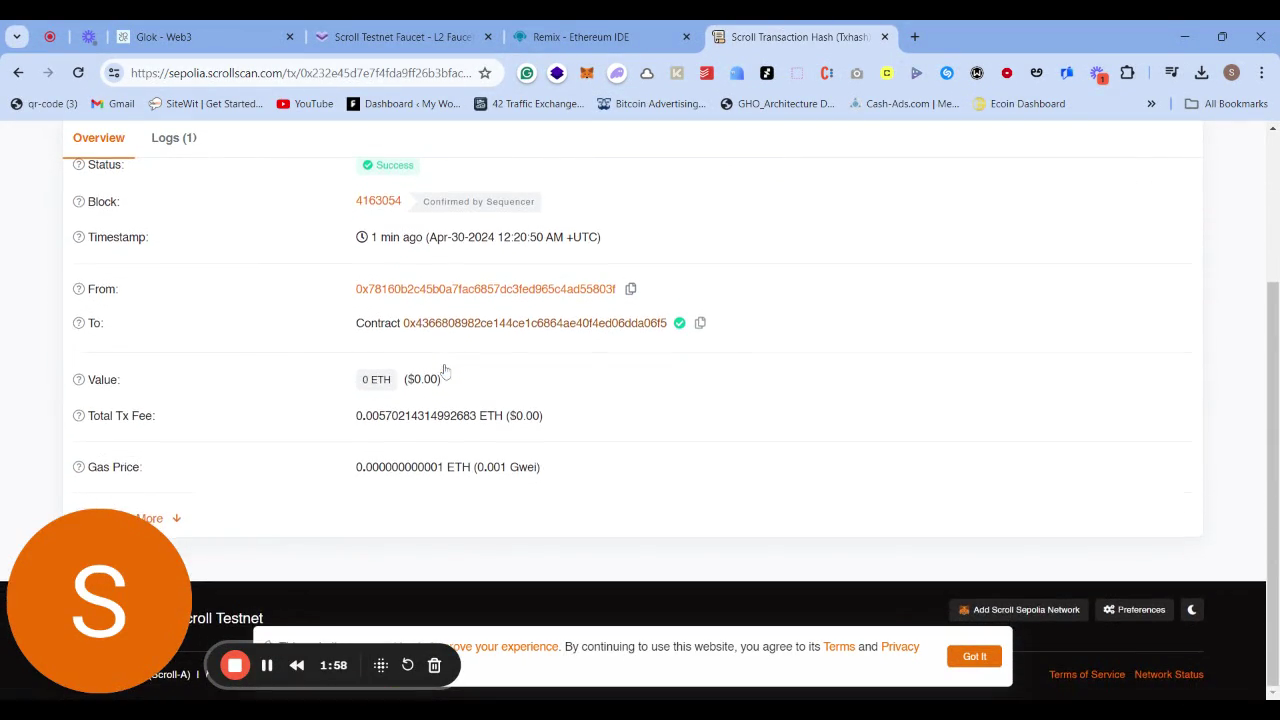This screenshot has width=1280, height=720.
Task: Open the Gmail bookmark
Action: (112, 104)
